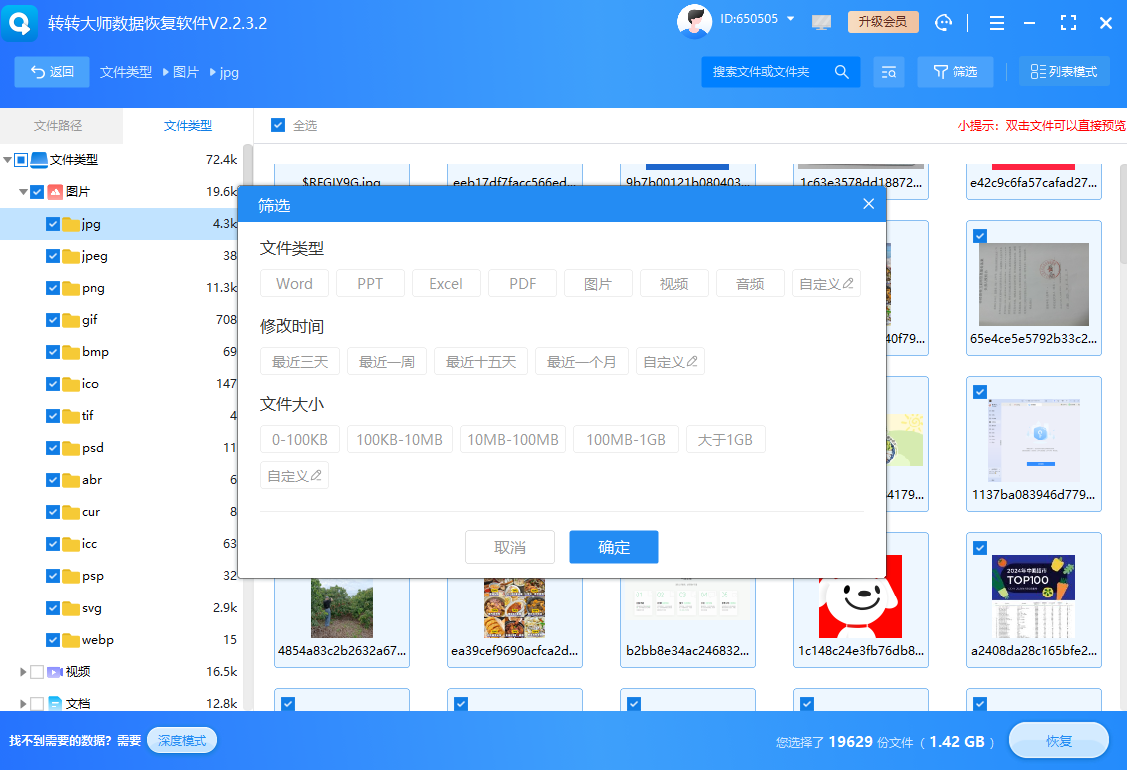
Task: Collapse the 图片 tree node
Action: 24,192
